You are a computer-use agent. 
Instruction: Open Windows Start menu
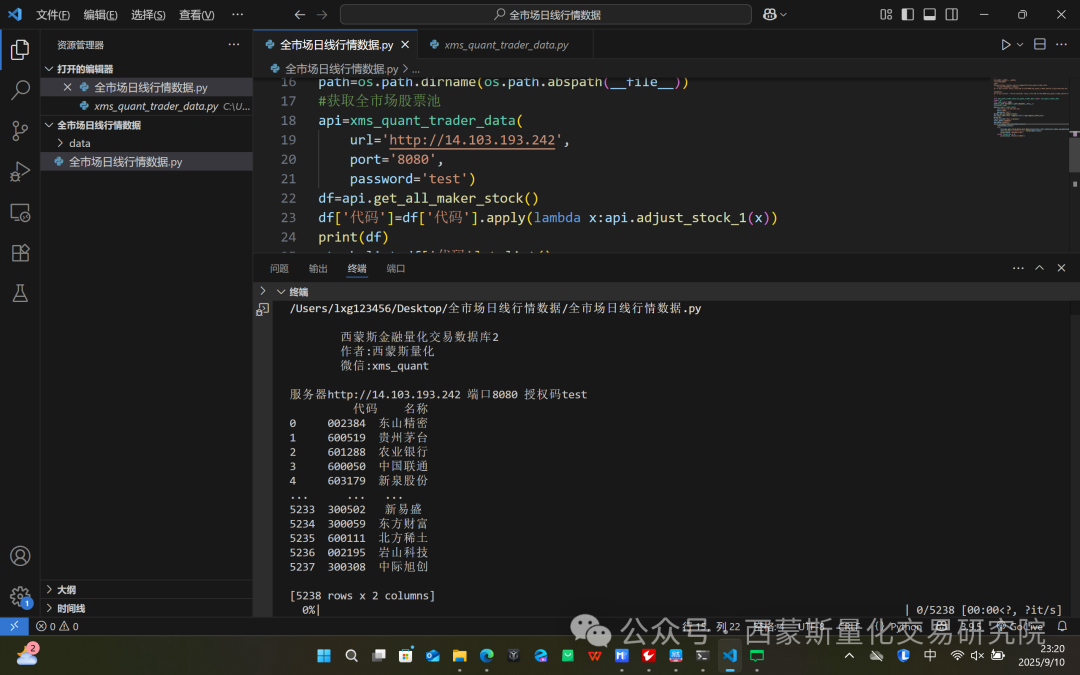(x=324, y=655)
